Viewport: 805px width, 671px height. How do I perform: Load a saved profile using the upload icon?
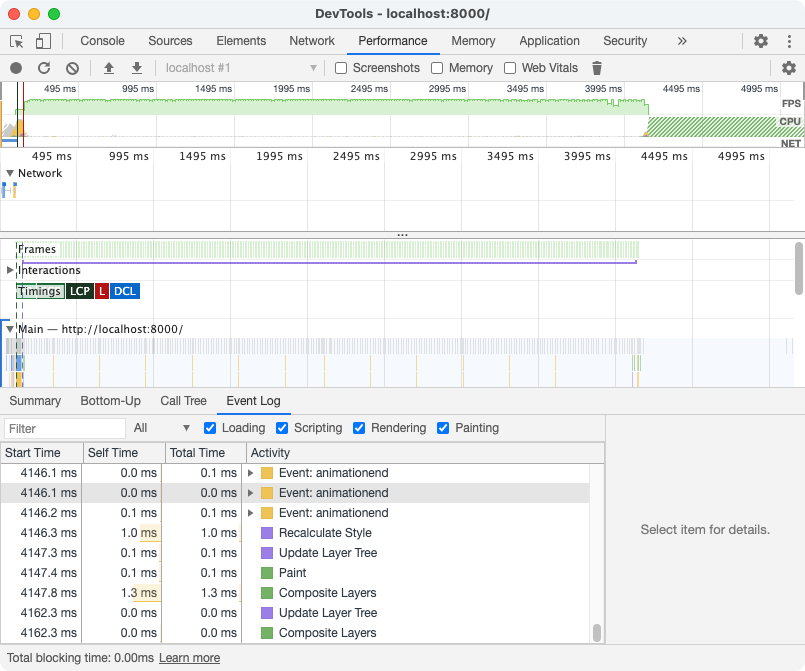click(x=110, y=68)
